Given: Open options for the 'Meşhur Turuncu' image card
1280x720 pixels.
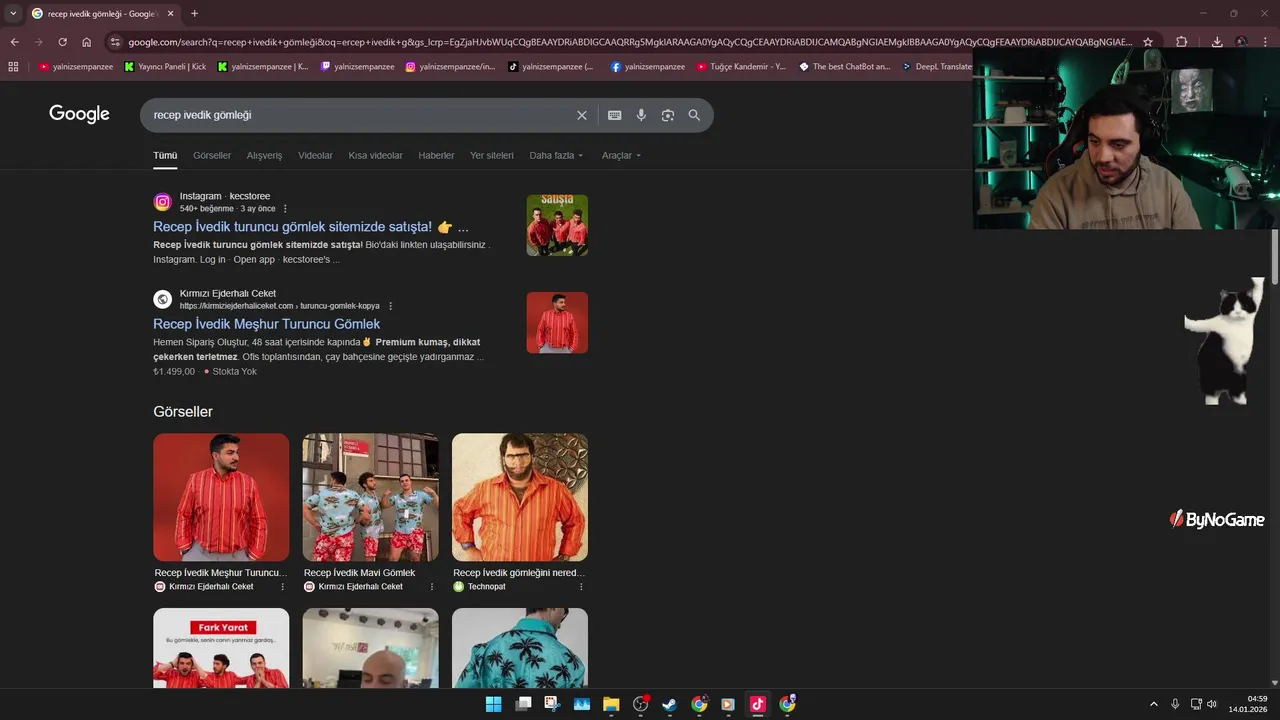Looking at the screenshot, I should point(283,587).
